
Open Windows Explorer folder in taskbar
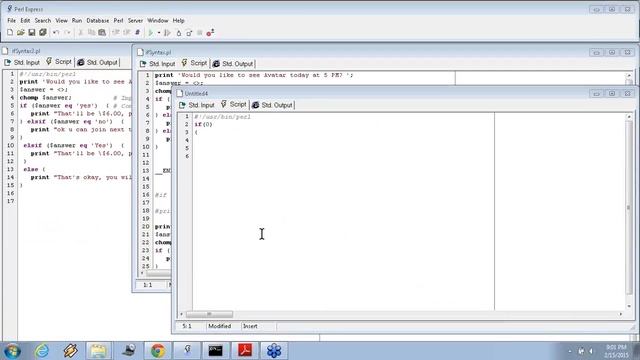click(98, 351)
